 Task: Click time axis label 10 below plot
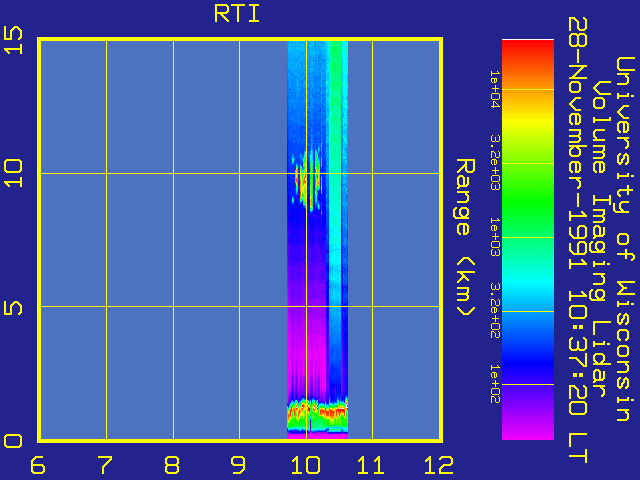click(306, 465)
